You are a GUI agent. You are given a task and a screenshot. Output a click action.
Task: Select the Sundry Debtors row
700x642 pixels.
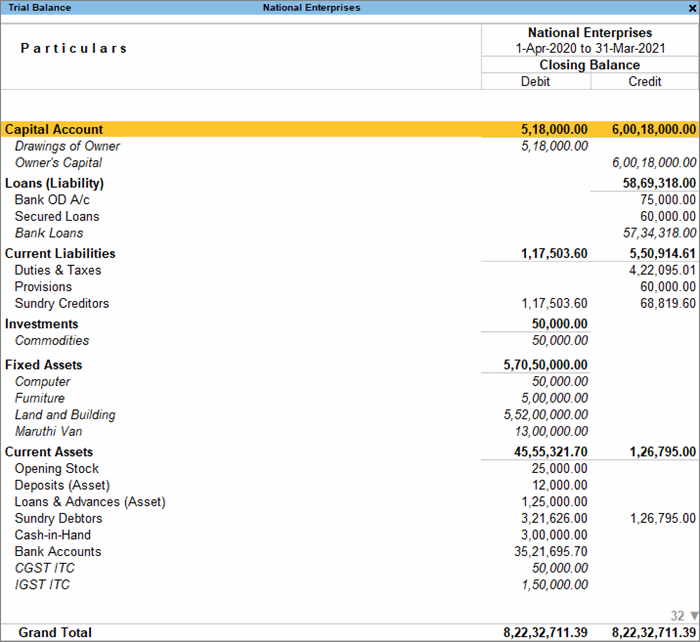click(x=58, y=518)
